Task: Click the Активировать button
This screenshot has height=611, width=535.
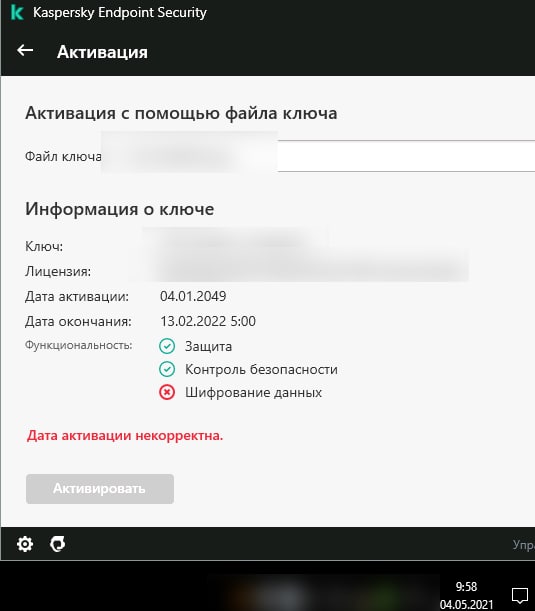Action: pyautogui.click(x=100, y=489)
